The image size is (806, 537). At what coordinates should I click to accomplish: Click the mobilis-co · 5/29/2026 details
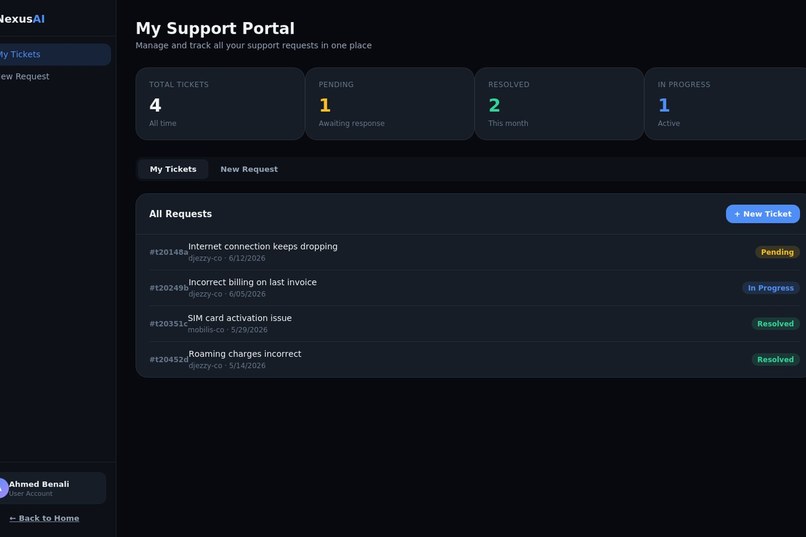pos(227,330)
